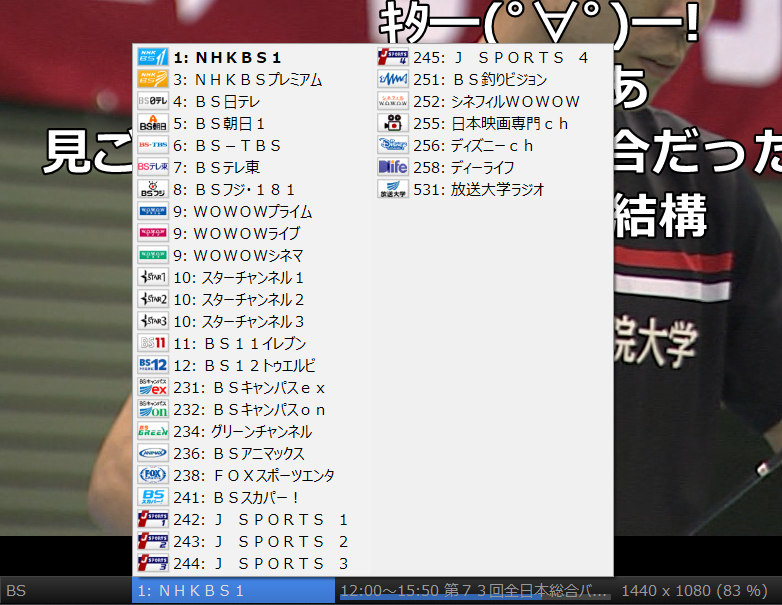Image resolution: width=782 pixels, height=605 pixels.
Task: Click the 12:00~15:50 program info entry
Action: click(x=475, y=591)
